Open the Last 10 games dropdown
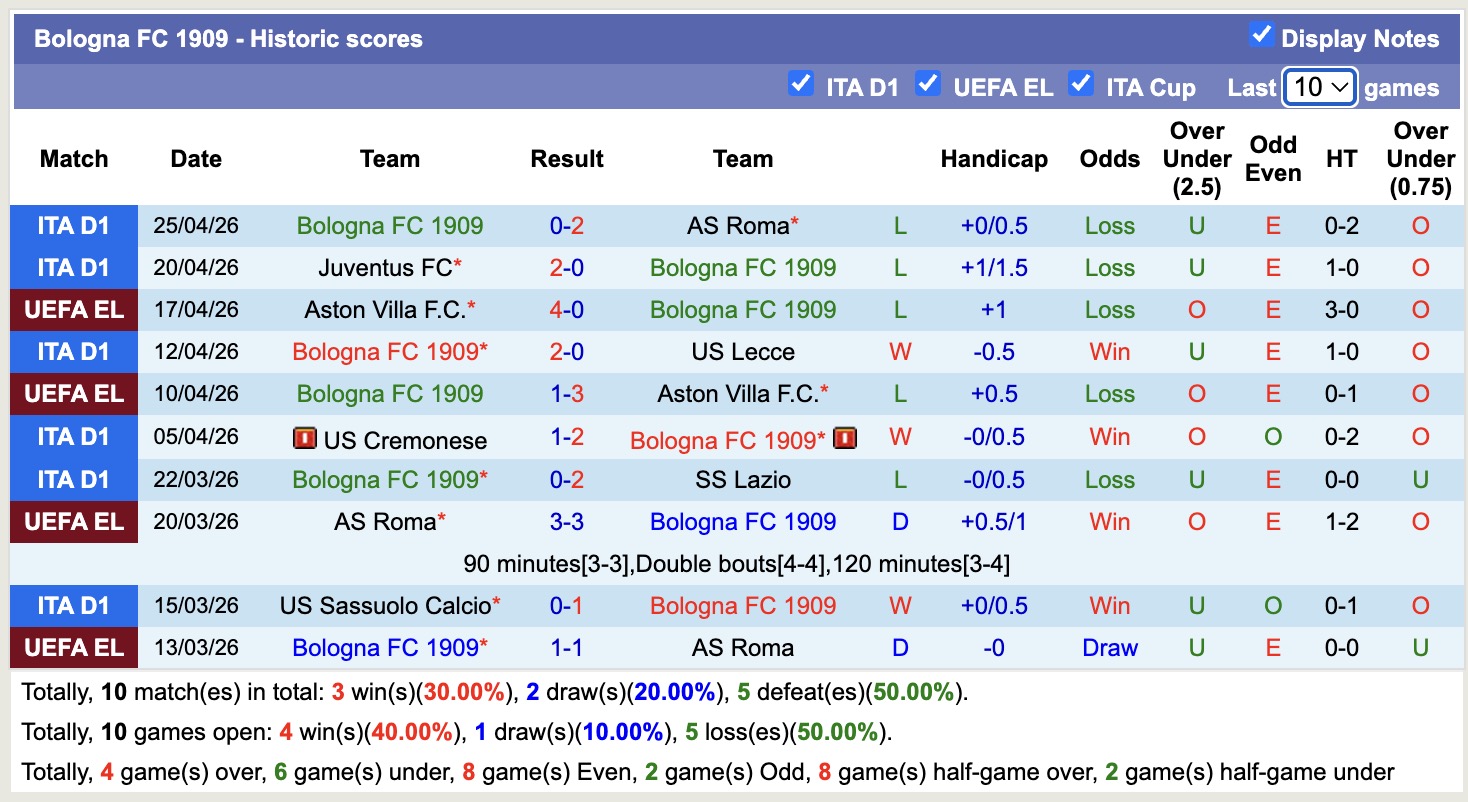The width and height of the screenshot is (1468, 802). click(1320, 87)
